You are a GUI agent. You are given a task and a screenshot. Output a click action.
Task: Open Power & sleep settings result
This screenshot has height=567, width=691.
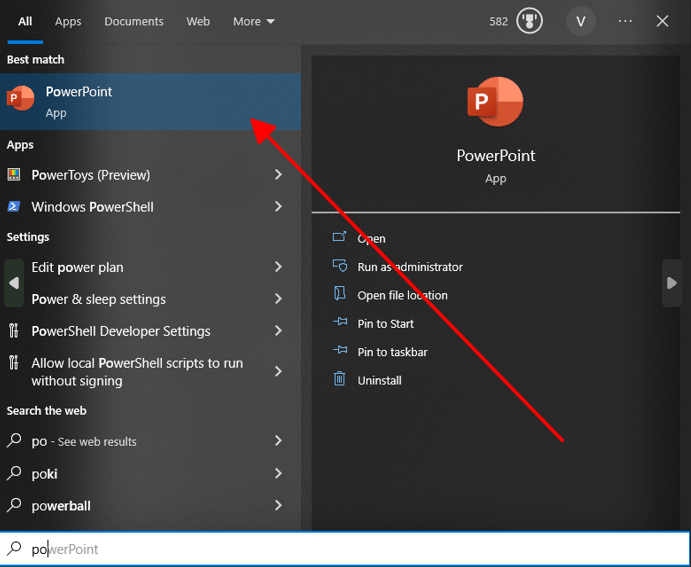click(98, 299)
